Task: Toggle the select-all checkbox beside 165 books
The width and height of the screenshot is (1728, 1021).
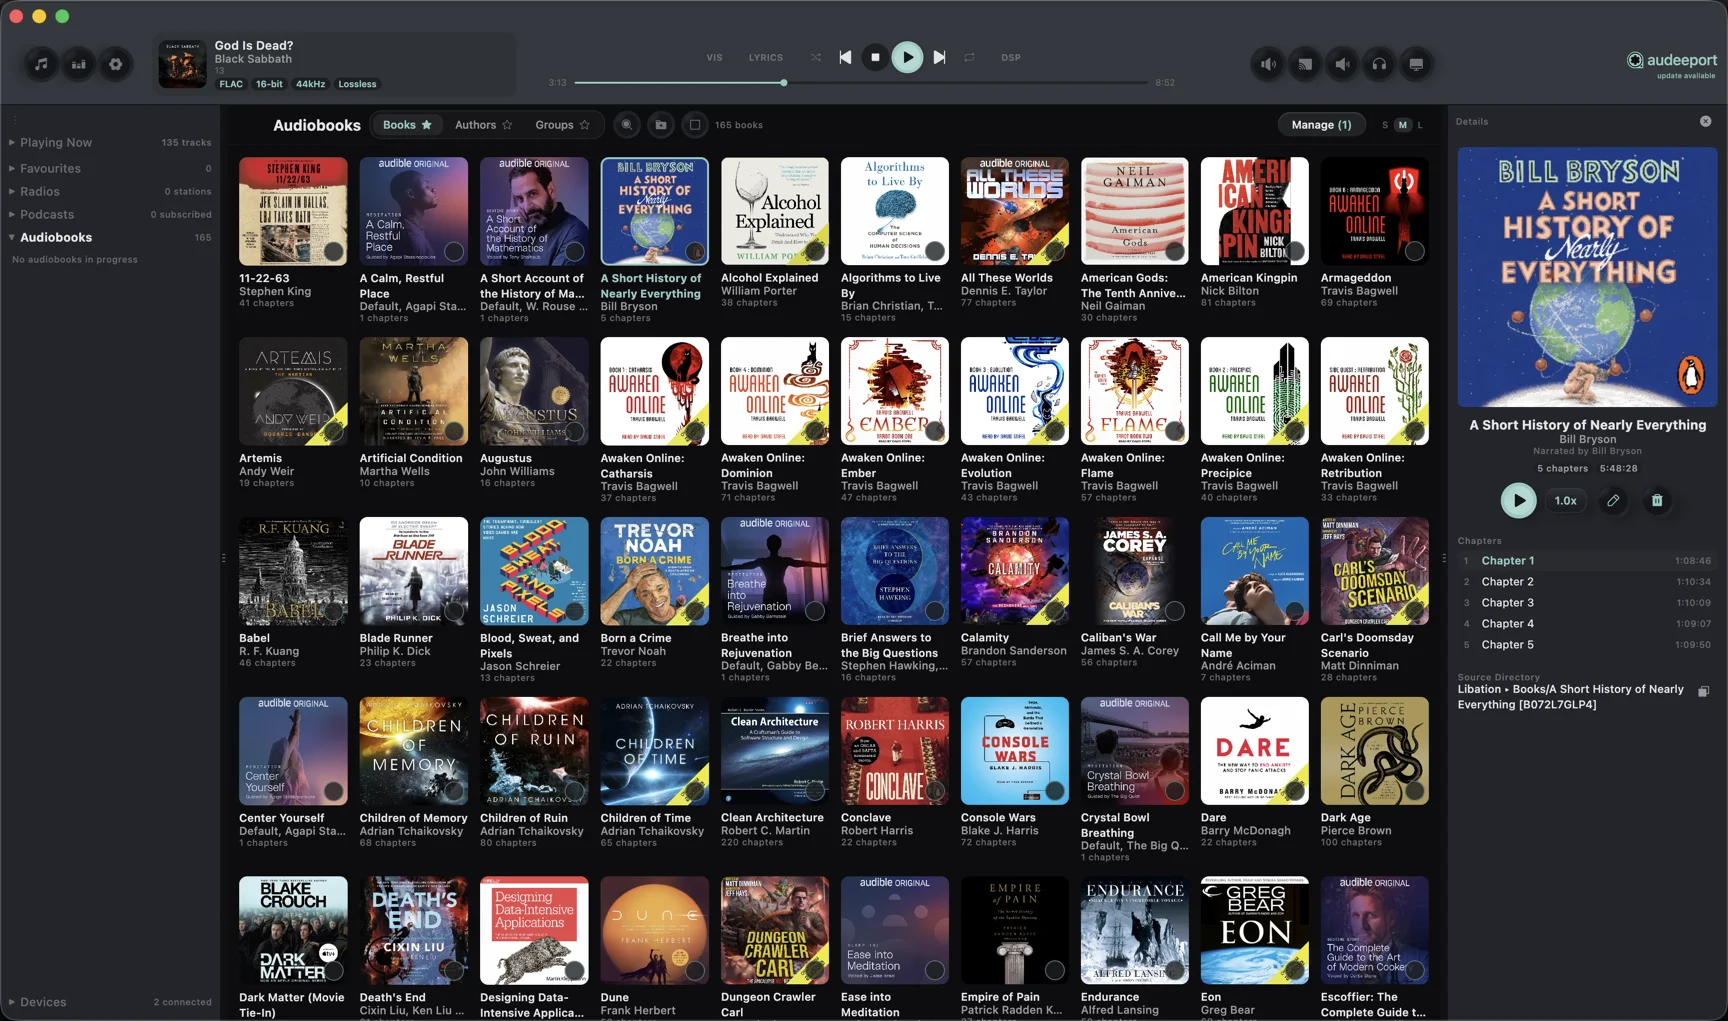Action: 695,125
